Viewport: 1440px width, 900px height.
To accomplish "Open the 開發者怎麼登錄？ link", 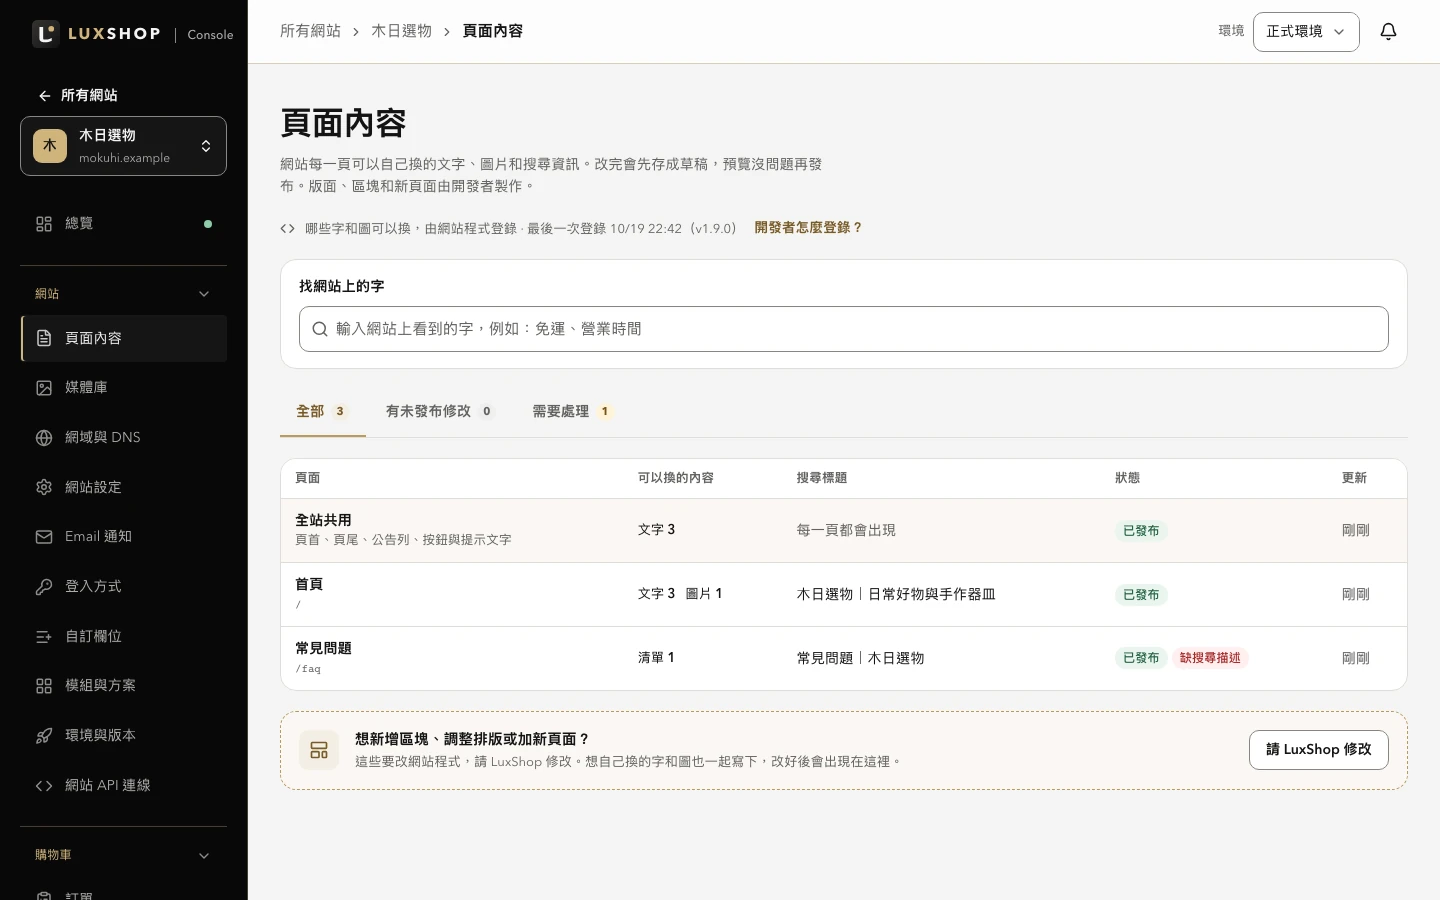I will click(808, 228).
